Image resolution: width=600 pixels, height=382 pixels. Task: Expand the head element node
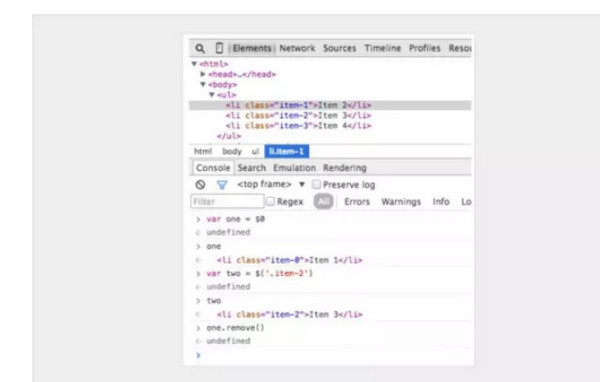(x=203, y=74)
